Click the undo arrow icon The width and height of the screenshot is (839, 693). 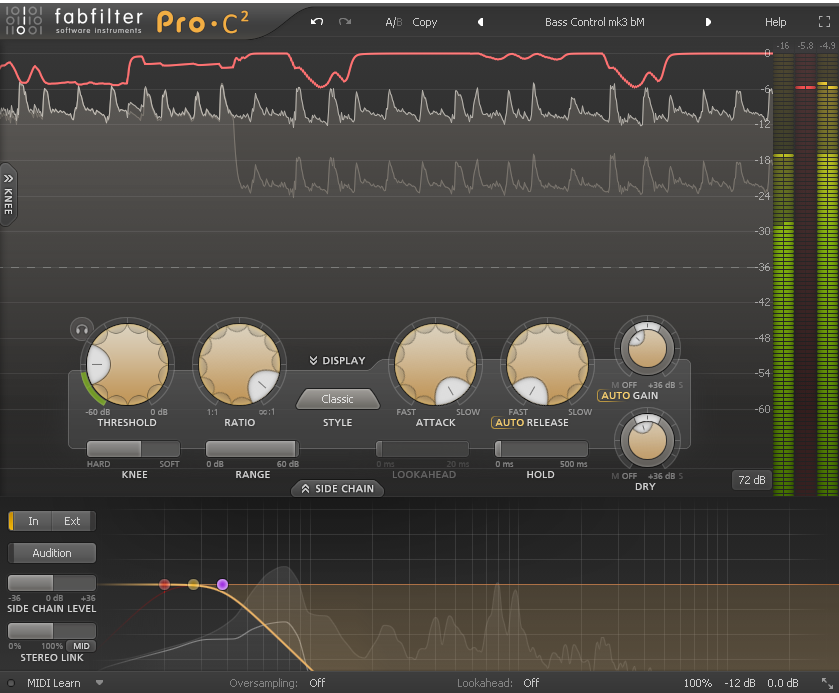[x=316, y=22]
